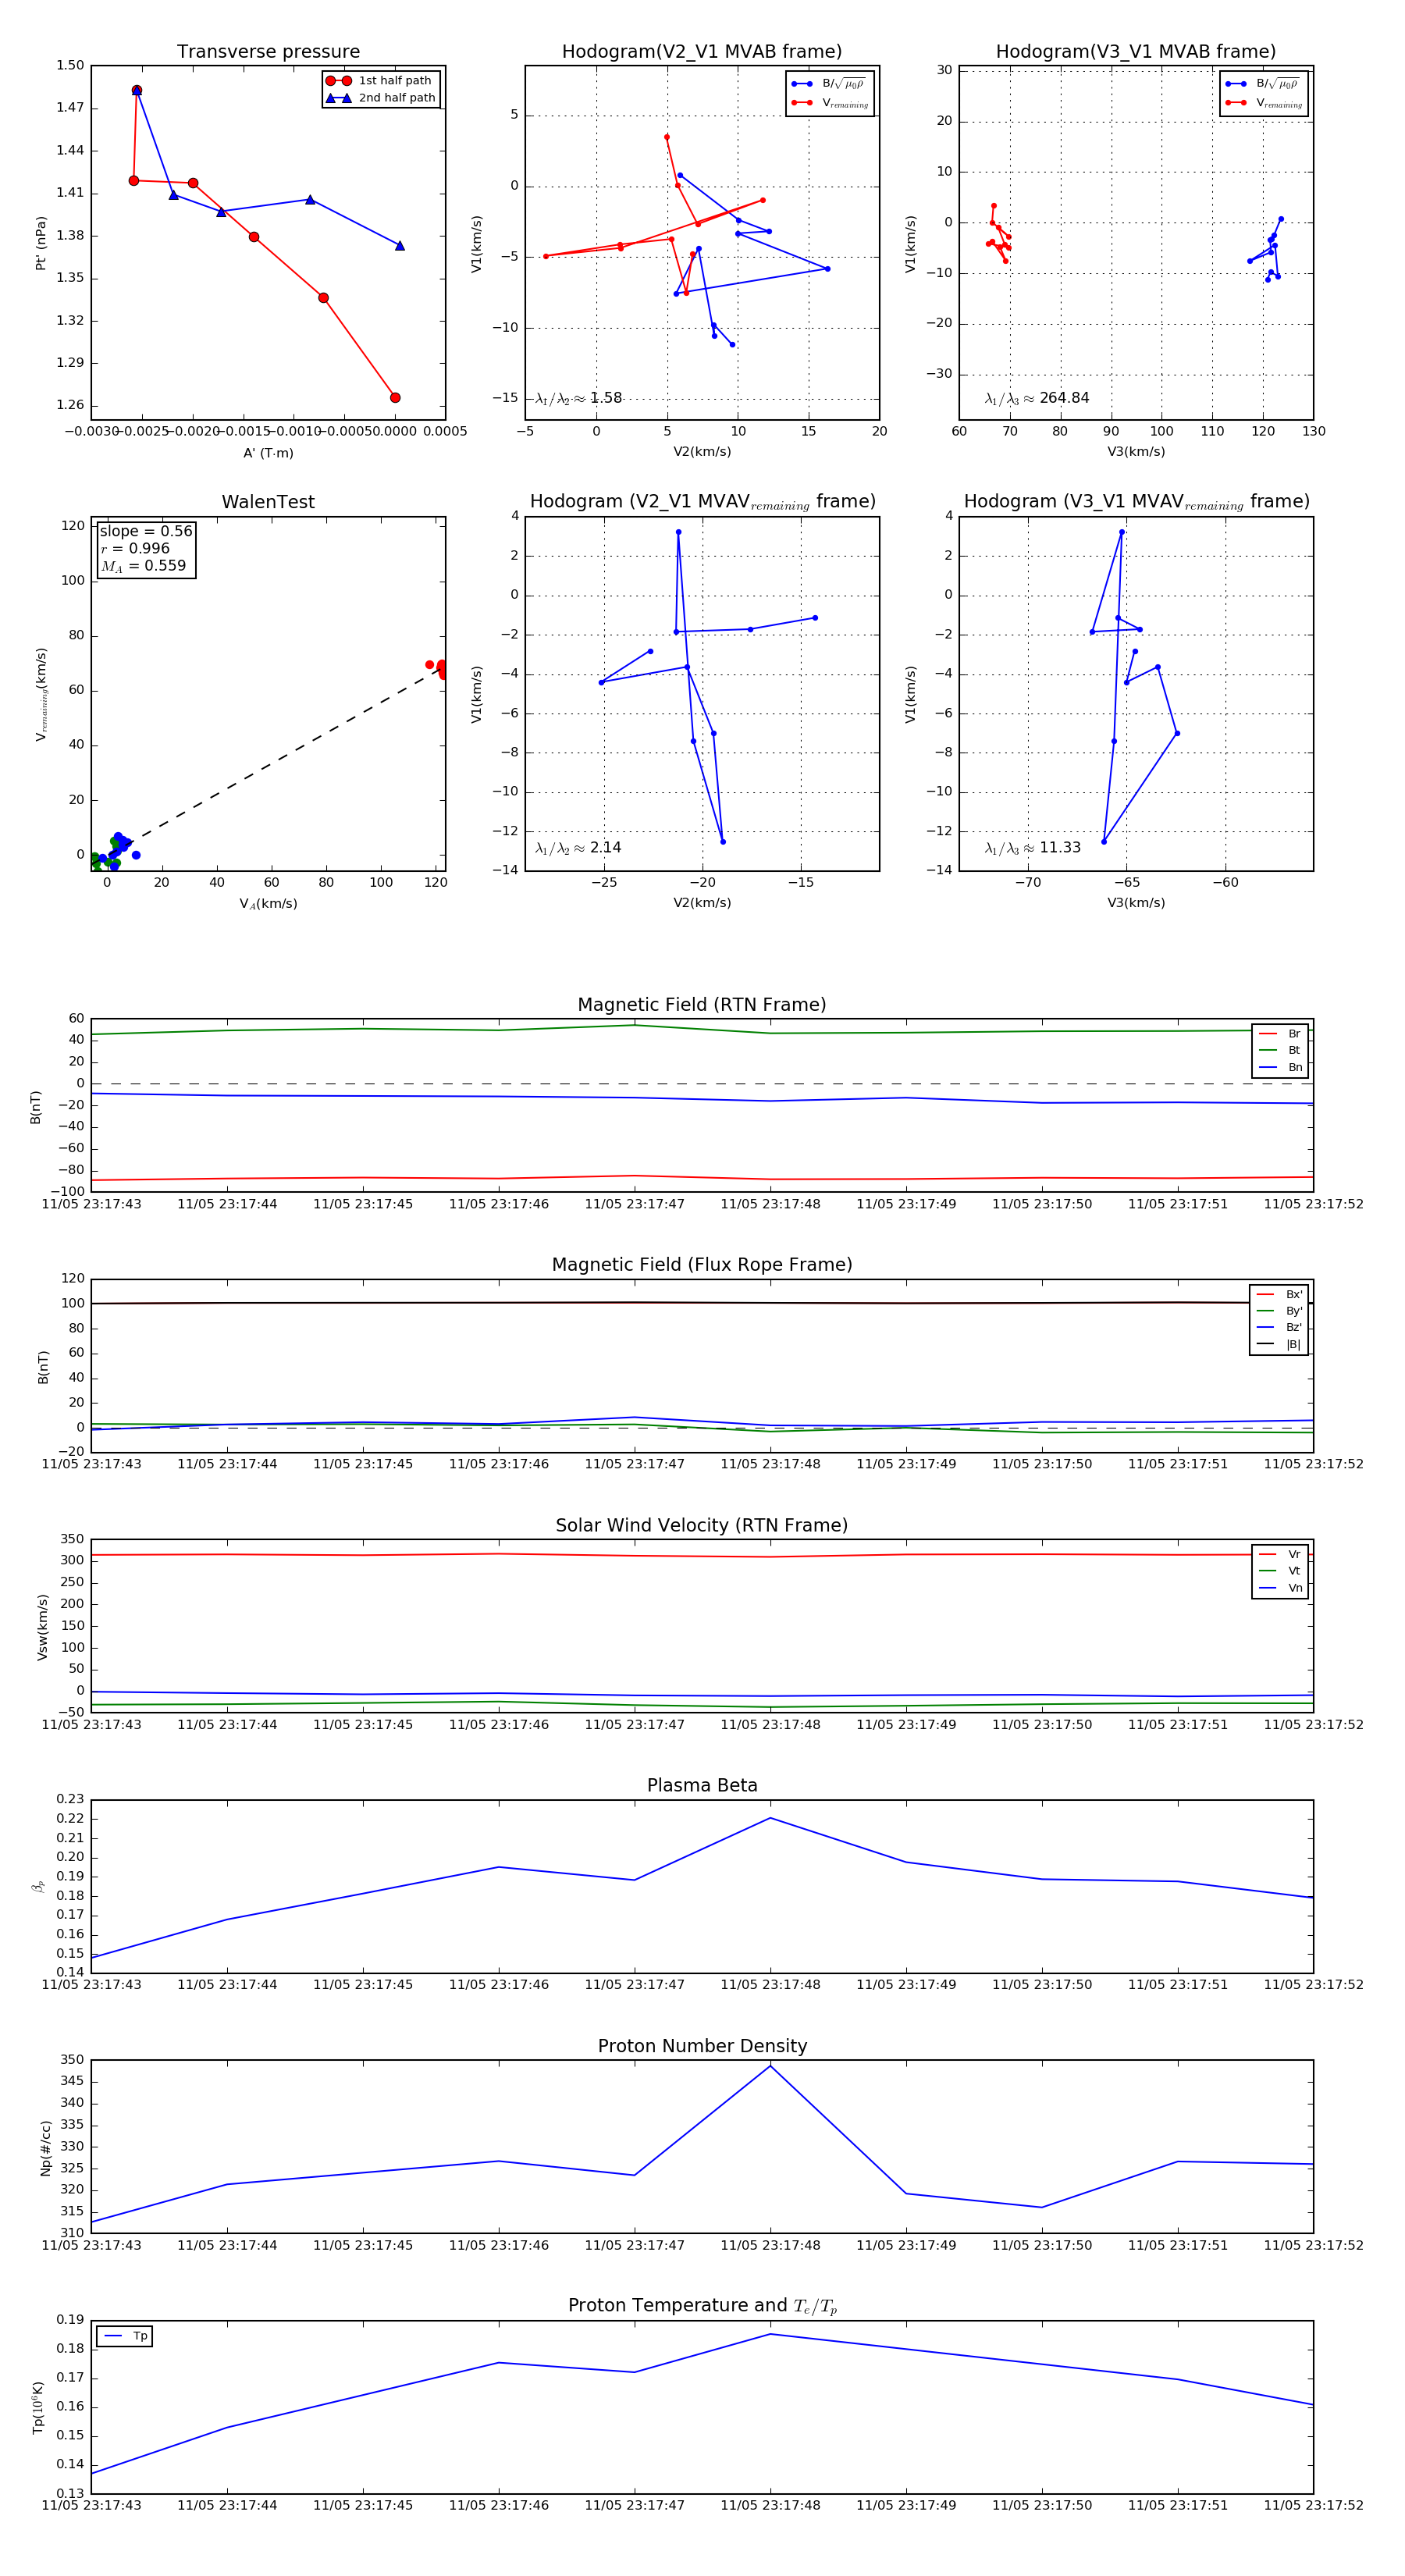Screen dimensions: 1405x2576
Task: Click the Pt' (nPa) axis label
Action: pyautogui.click(x=41, y=243)
